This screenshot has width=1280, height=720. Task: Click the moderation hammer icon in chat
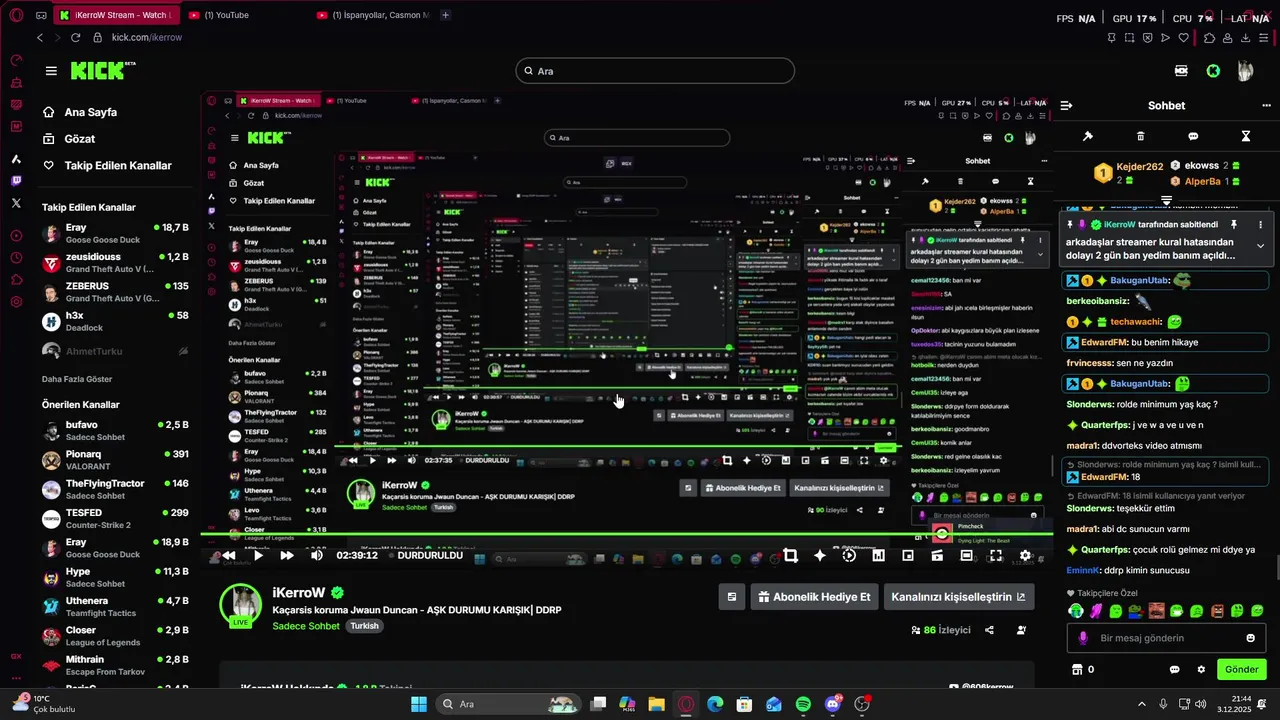click(x=1088, y=136)
